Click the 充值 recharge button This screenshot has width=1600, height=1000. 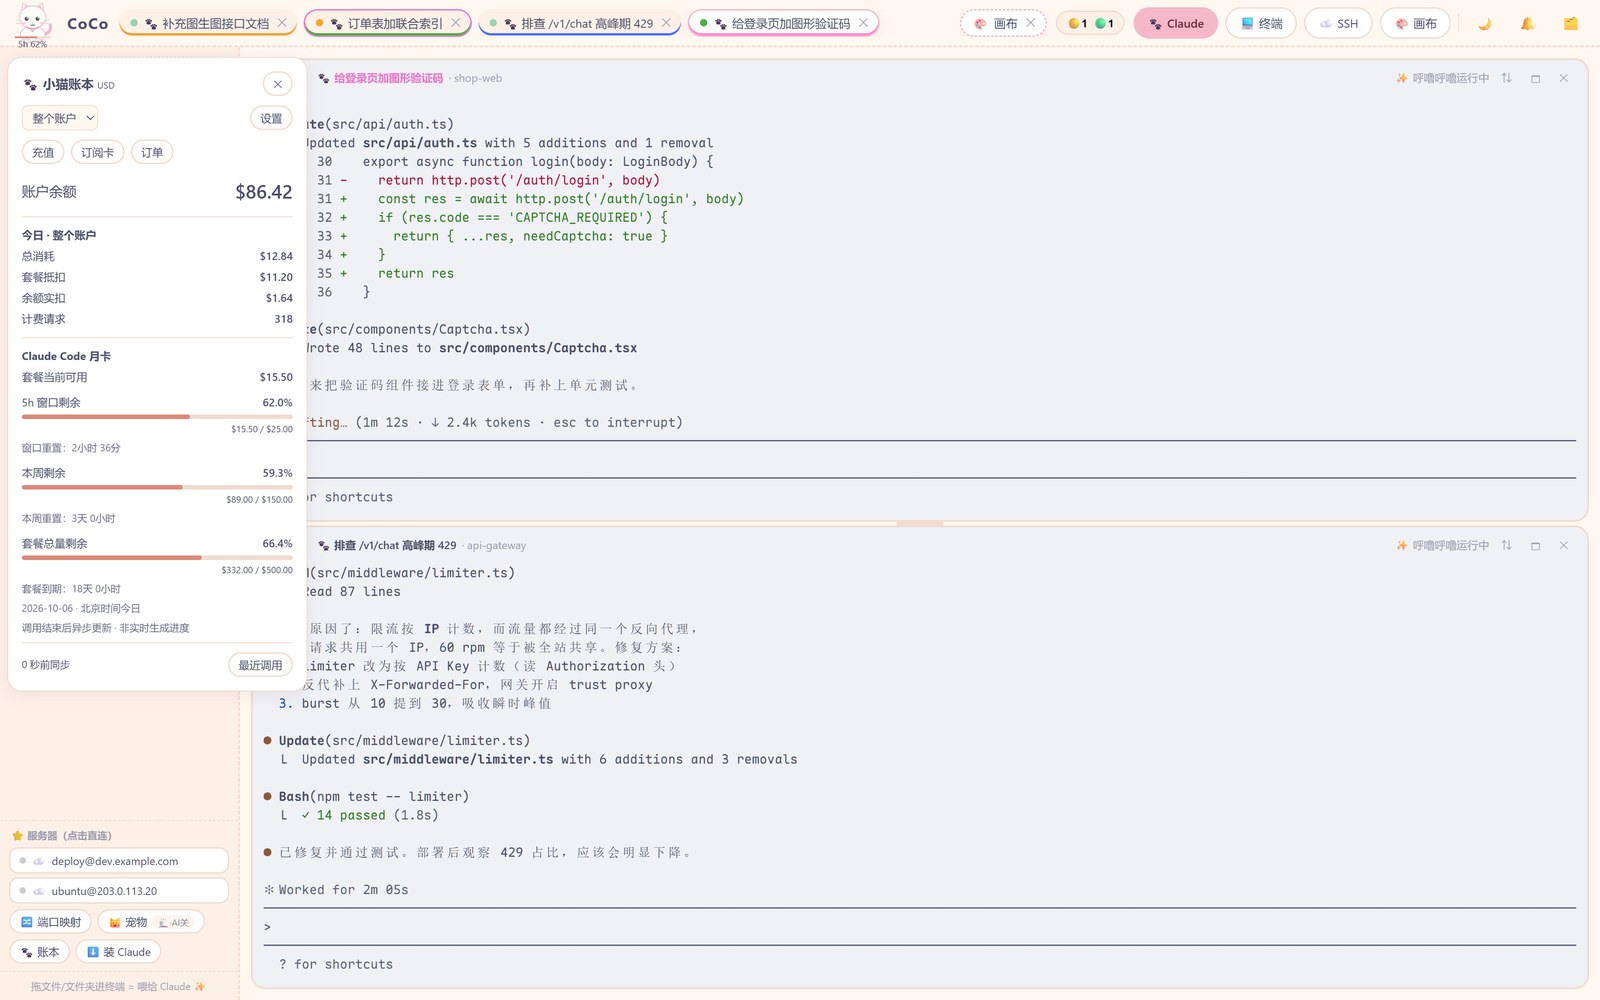pos(43,152)
